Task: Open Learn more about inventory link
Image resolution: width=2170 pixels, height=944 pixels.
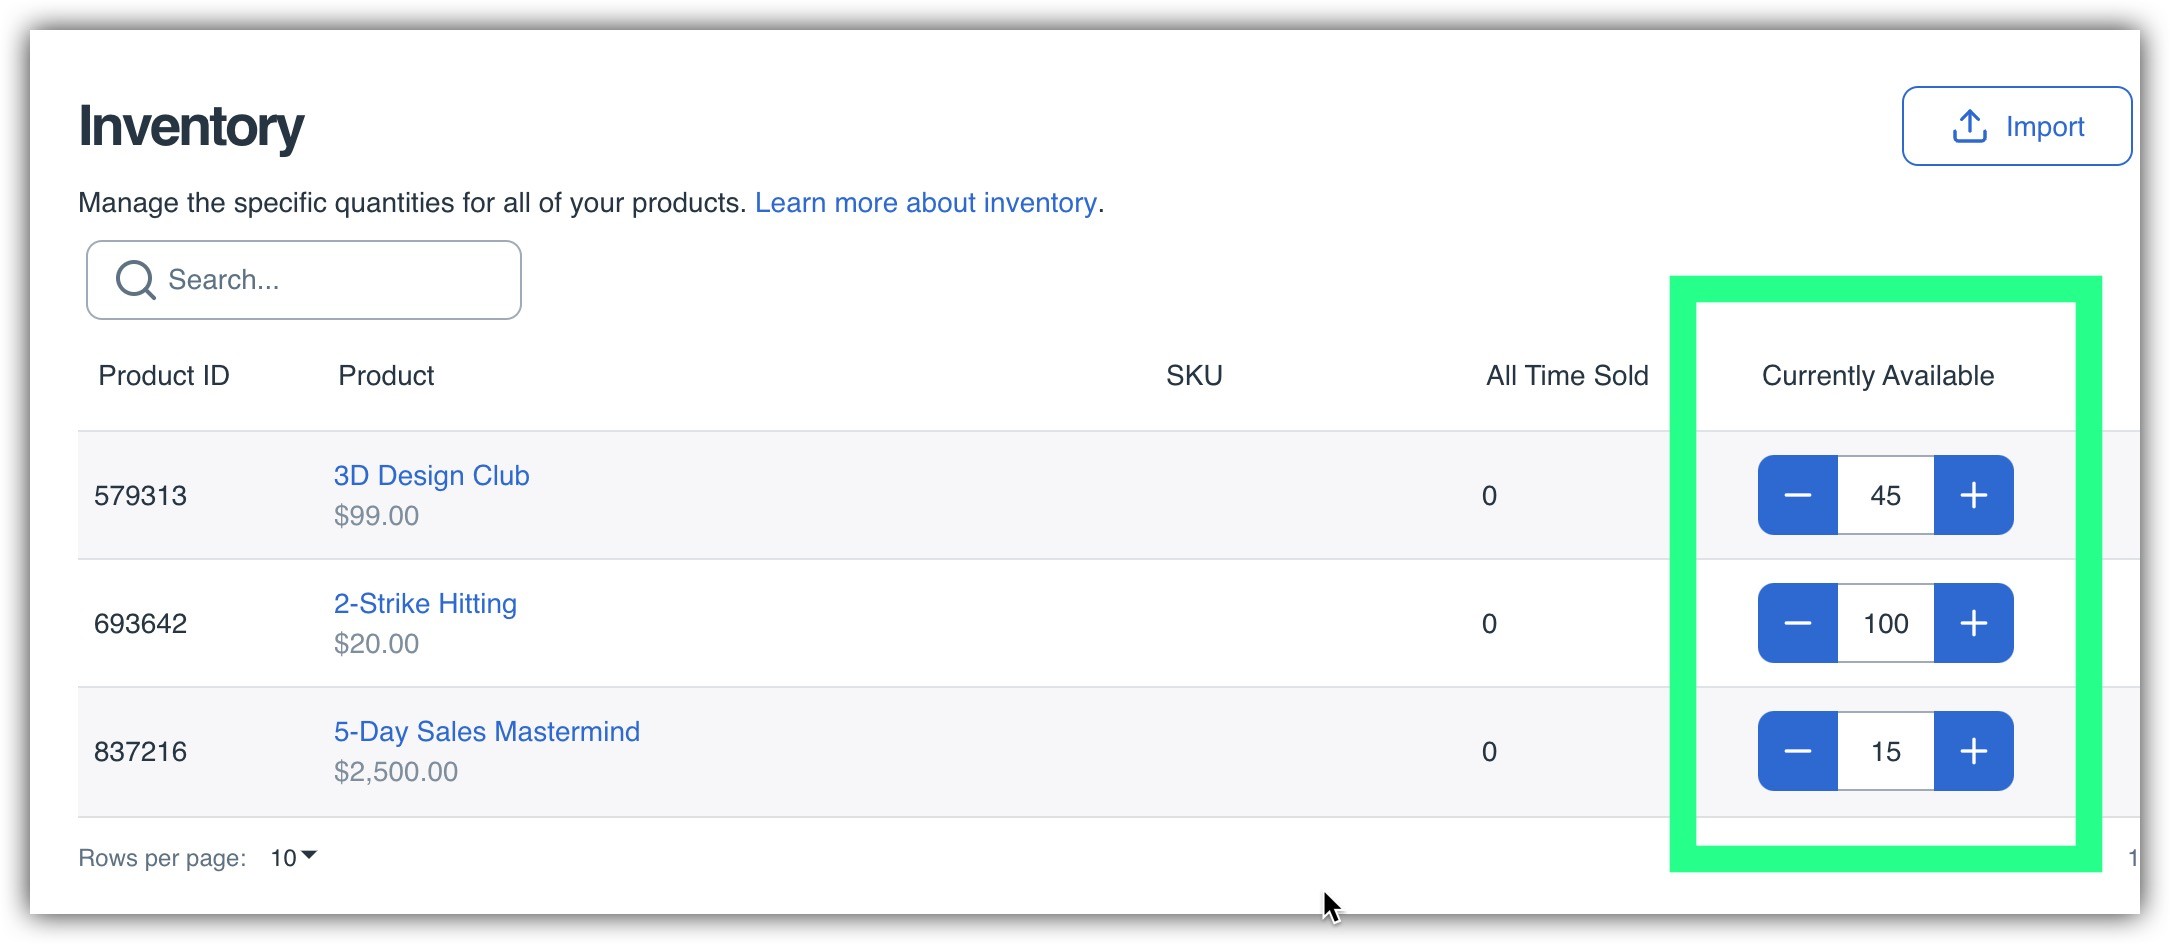Action: click(926, 203)
